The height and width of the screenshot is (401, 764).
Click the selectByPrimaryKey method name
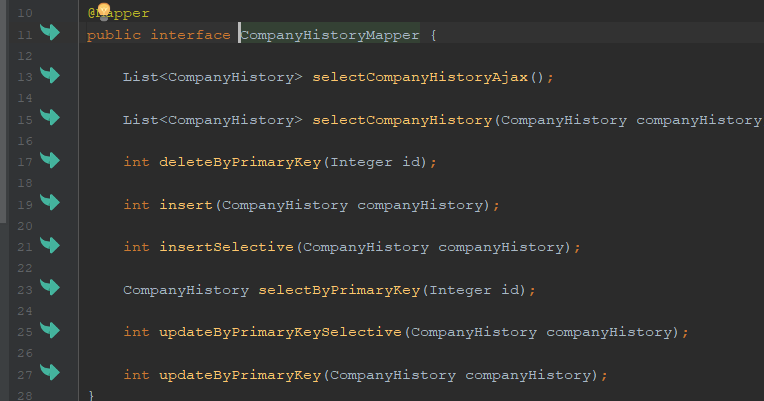point(339,290)
